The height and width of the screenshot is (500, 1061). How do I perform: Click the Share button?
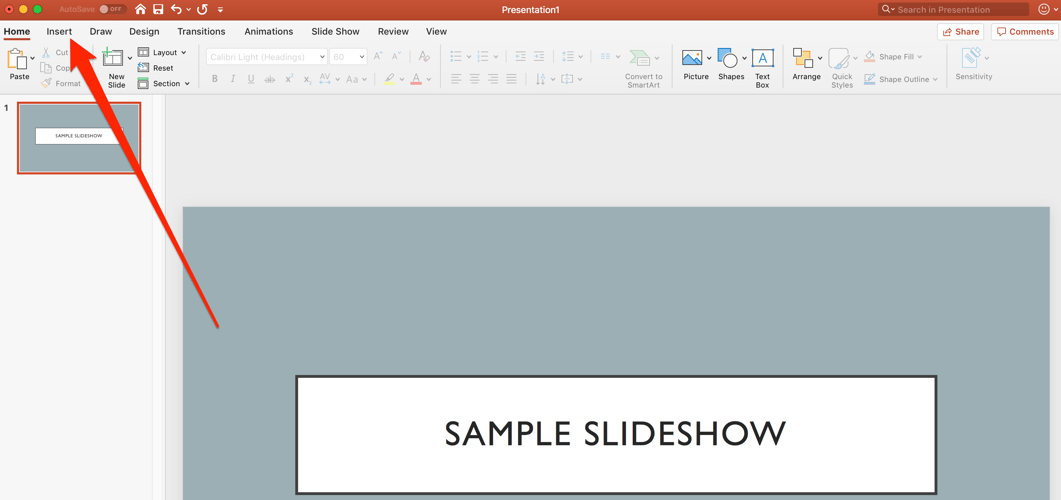(961, 32)
